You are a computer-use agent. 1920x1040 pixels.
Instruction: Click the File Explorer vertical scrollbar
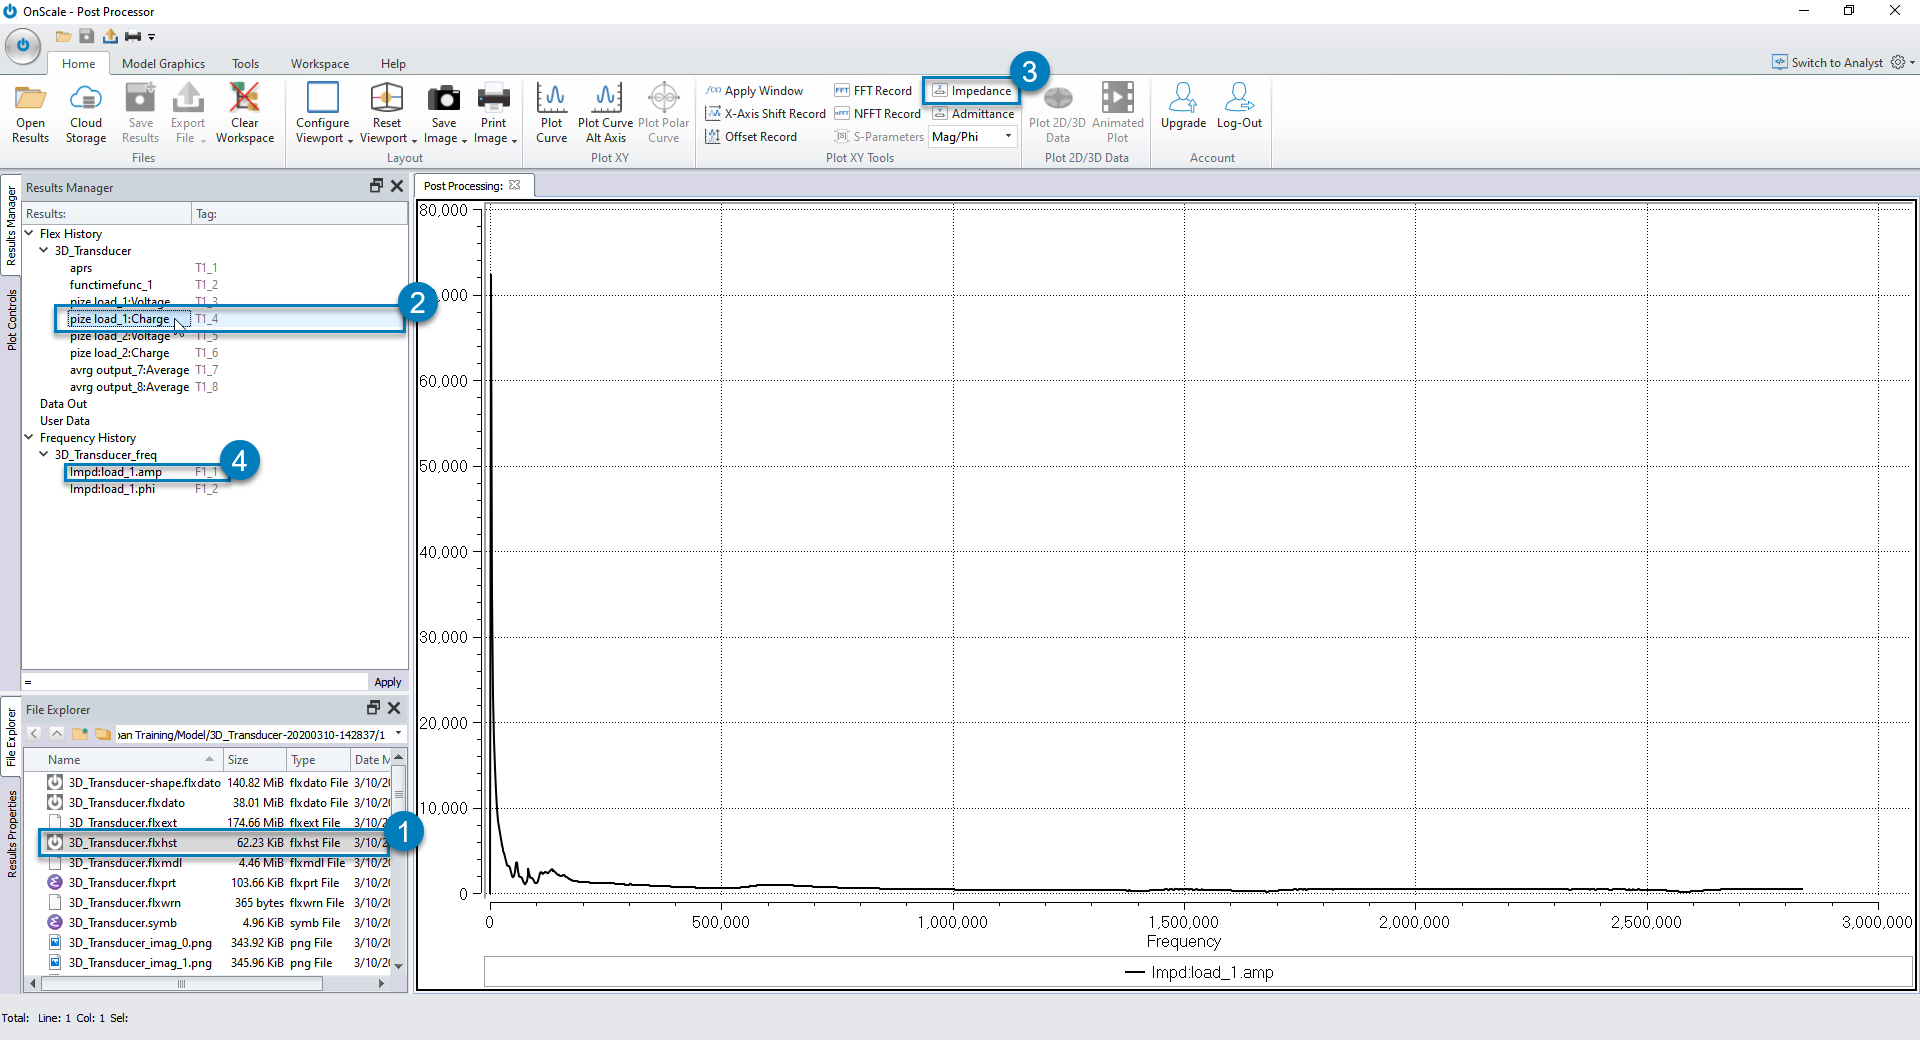point(398,795)
